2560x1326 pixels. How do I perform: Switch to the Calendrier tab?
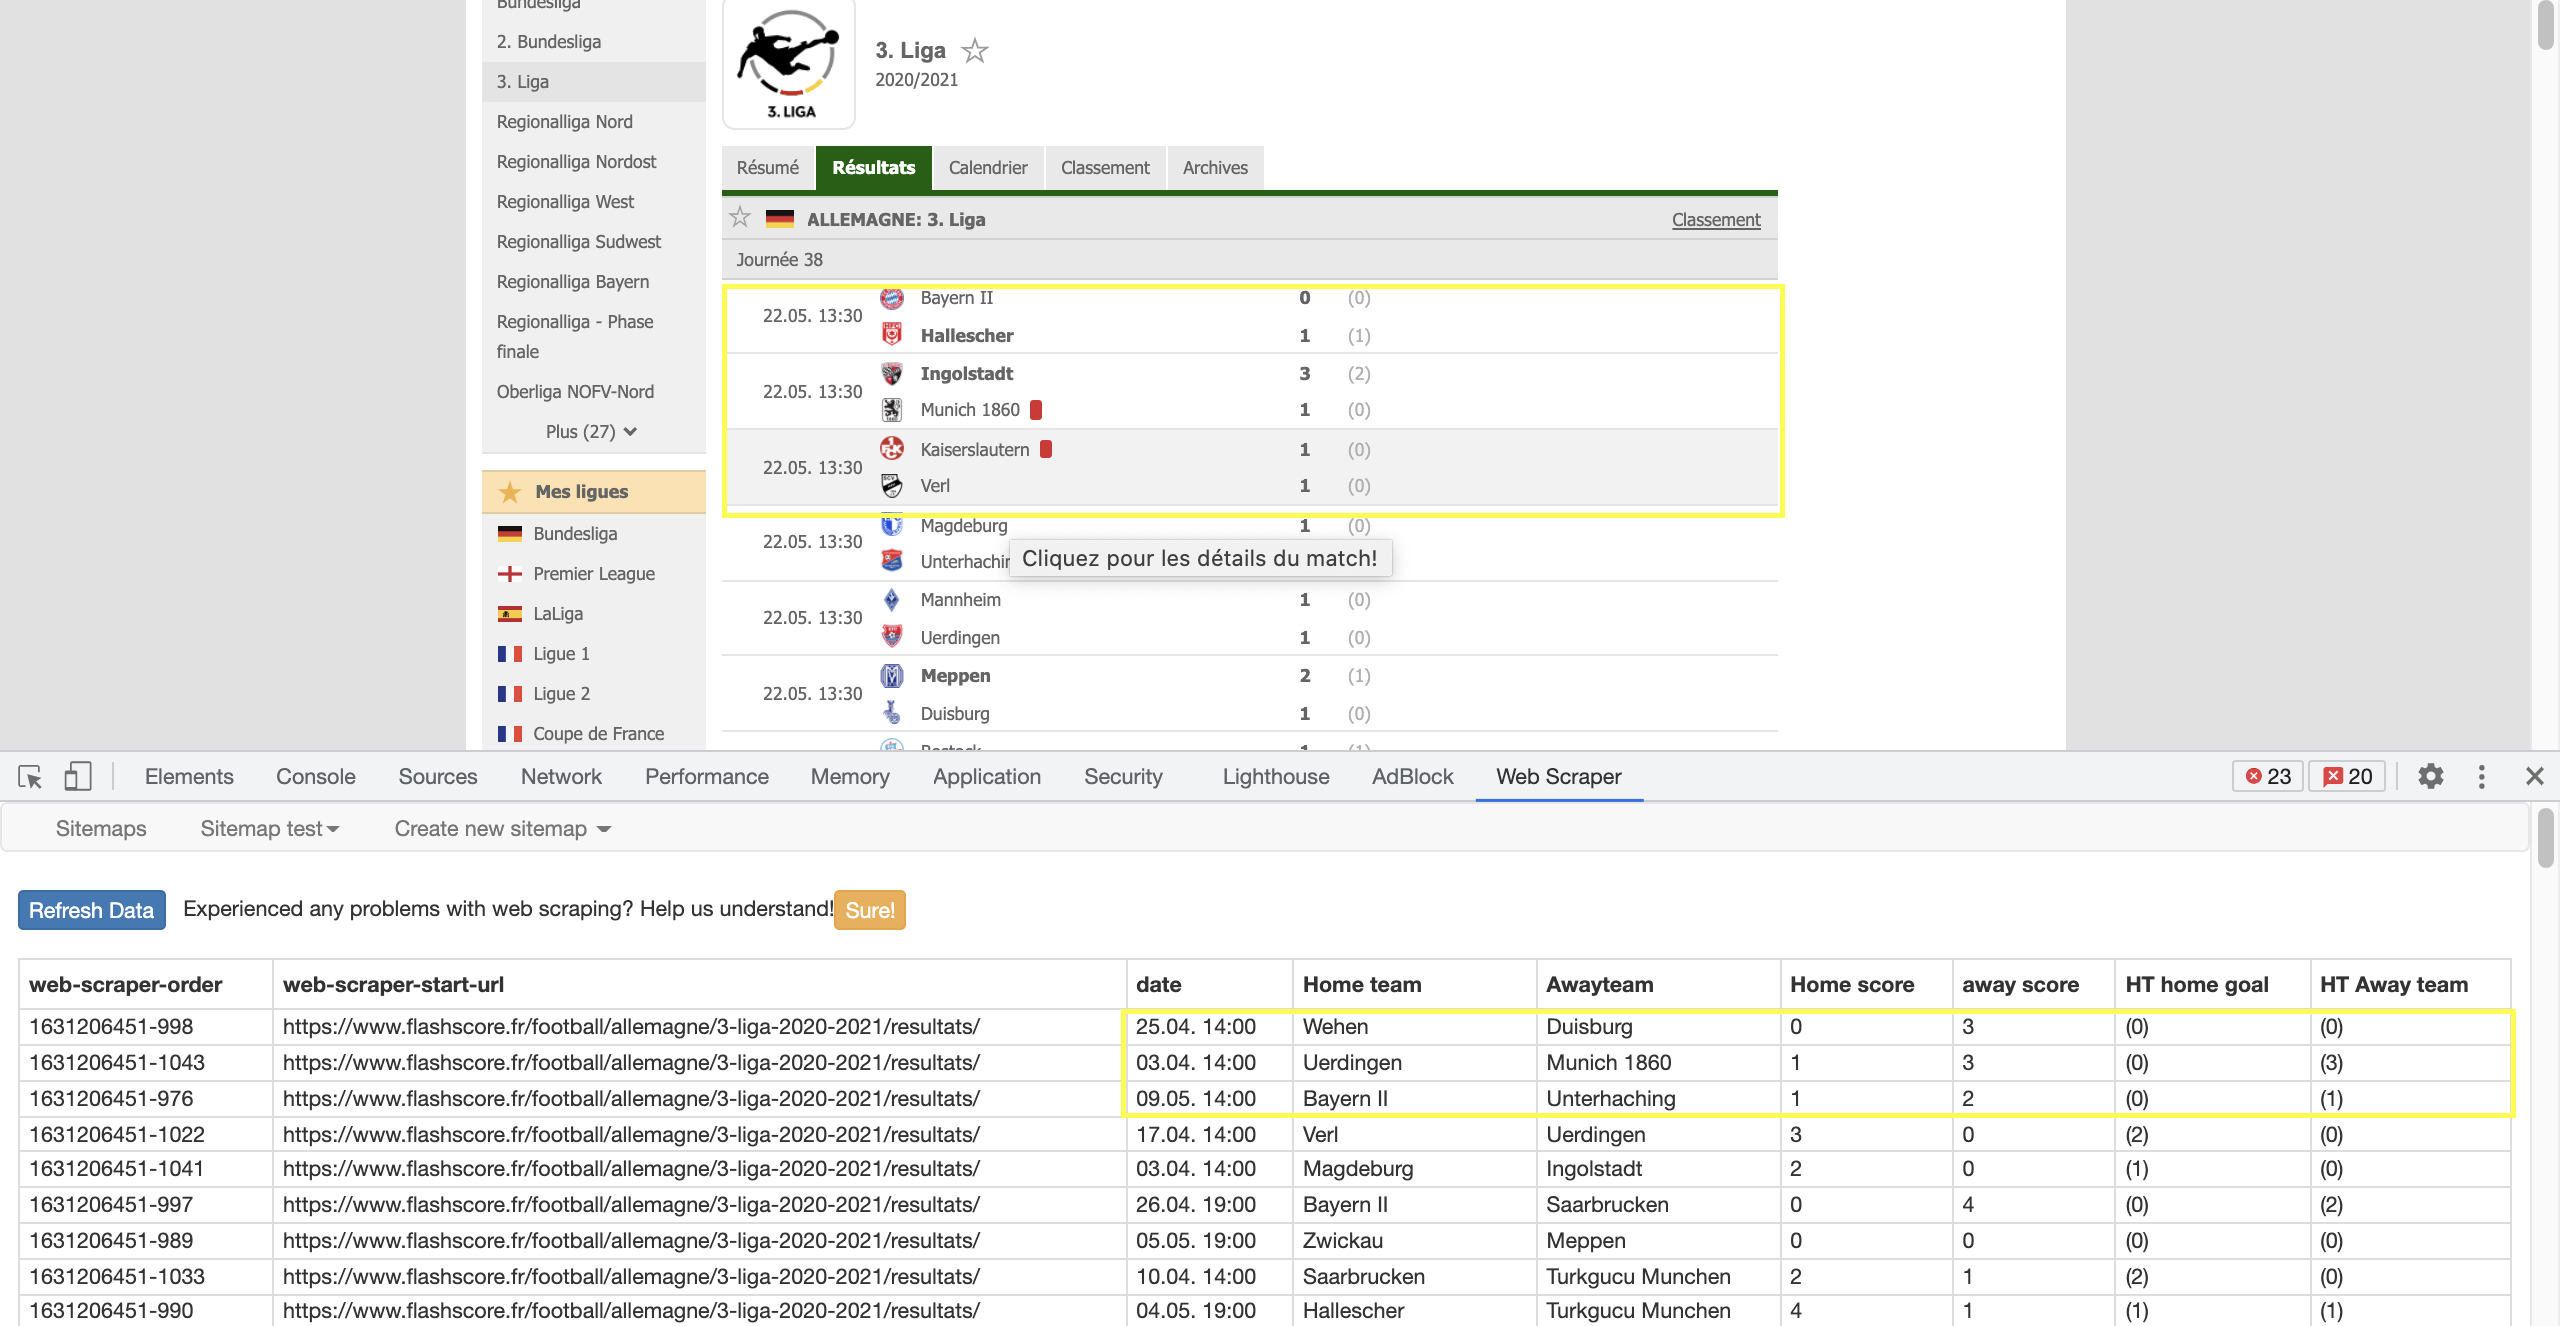pos(987,168)
